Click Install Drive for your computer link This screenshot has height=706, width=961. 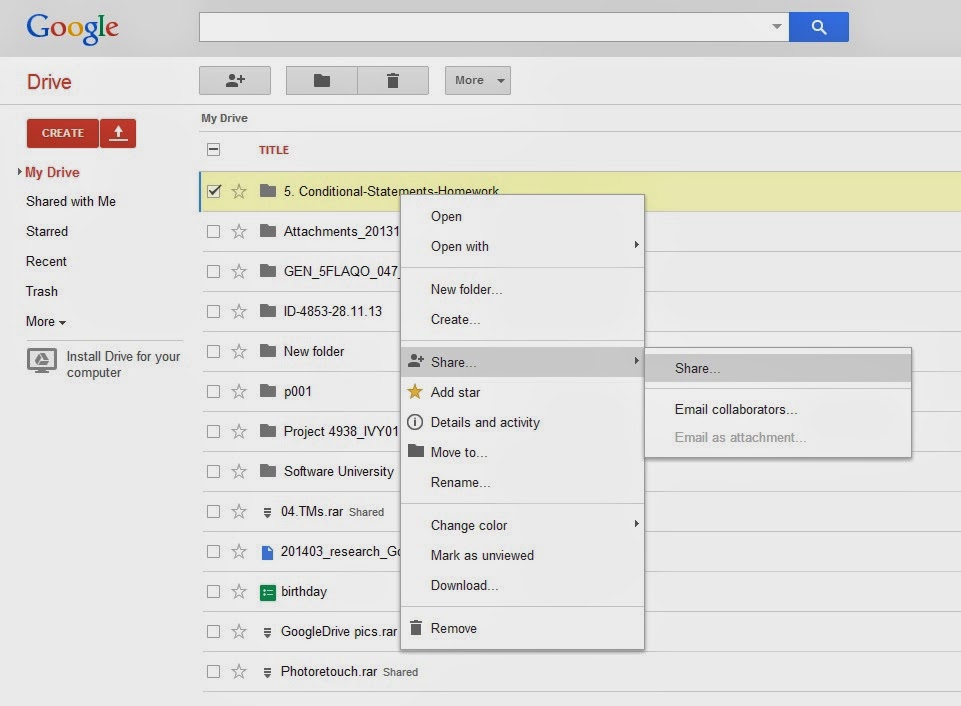[x=123, y=364]
